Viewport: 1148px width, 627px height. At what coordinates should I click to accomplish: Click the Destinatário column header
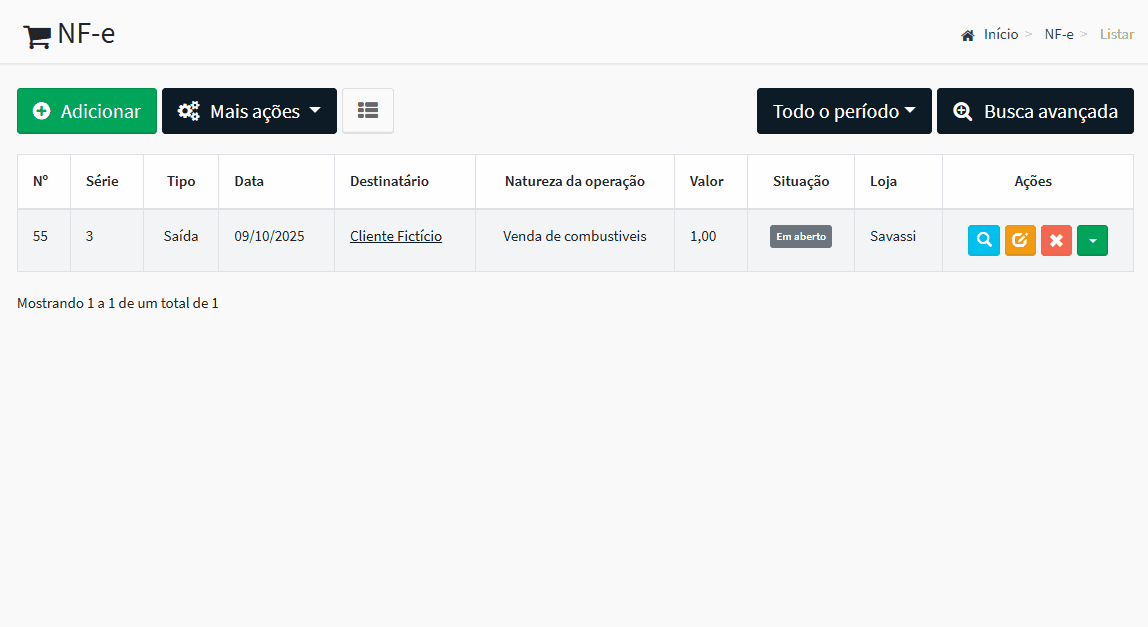pyautogui.click(x=387, y=181)
